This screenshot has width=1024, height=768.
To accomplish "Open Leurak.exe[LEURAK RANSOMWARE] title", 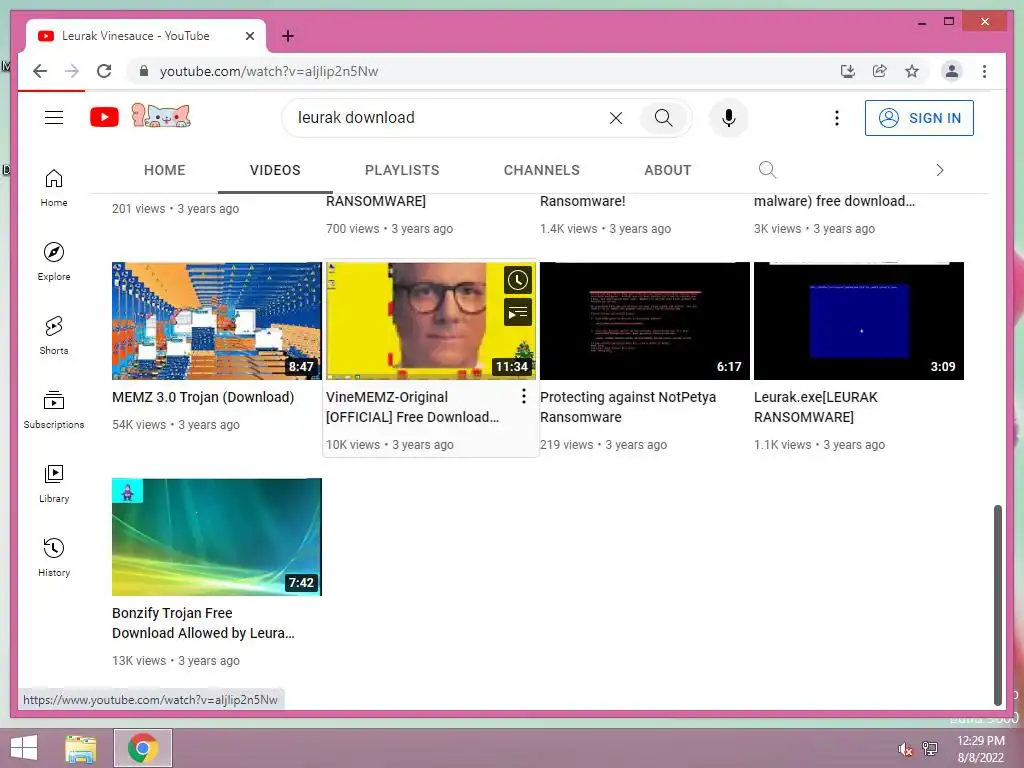I will coord(816,407).
